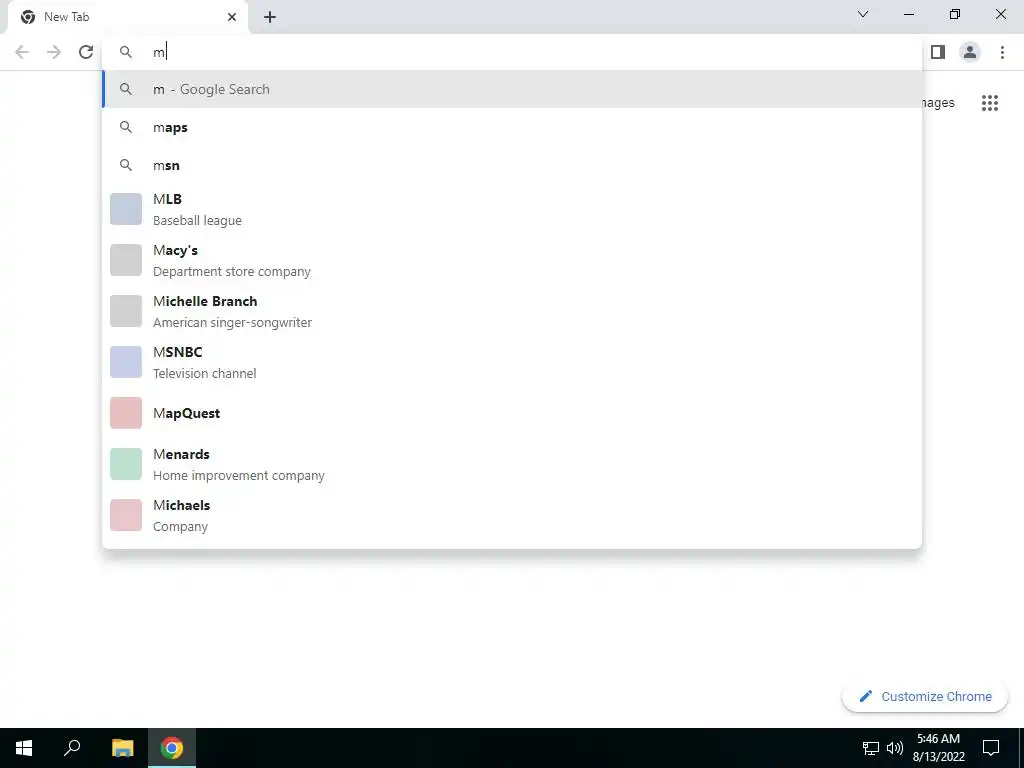Click the MLB suggestion thumbnail
Image resolution: width=1024 pixels, height=768 pixels.
pyautogui.click(x=126, y=209)
